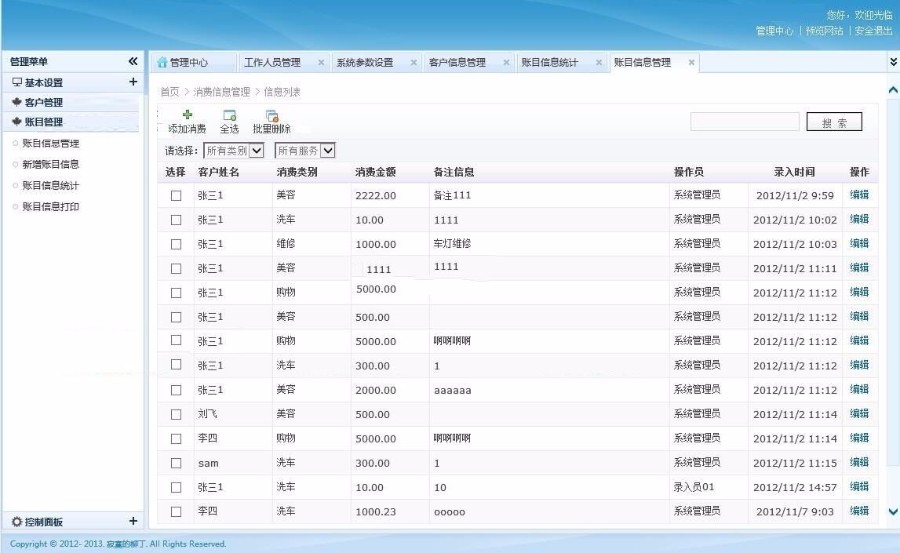Screen dimensions: 900x553
Task: Click the 全选 select-all icon
Action: 229,115
